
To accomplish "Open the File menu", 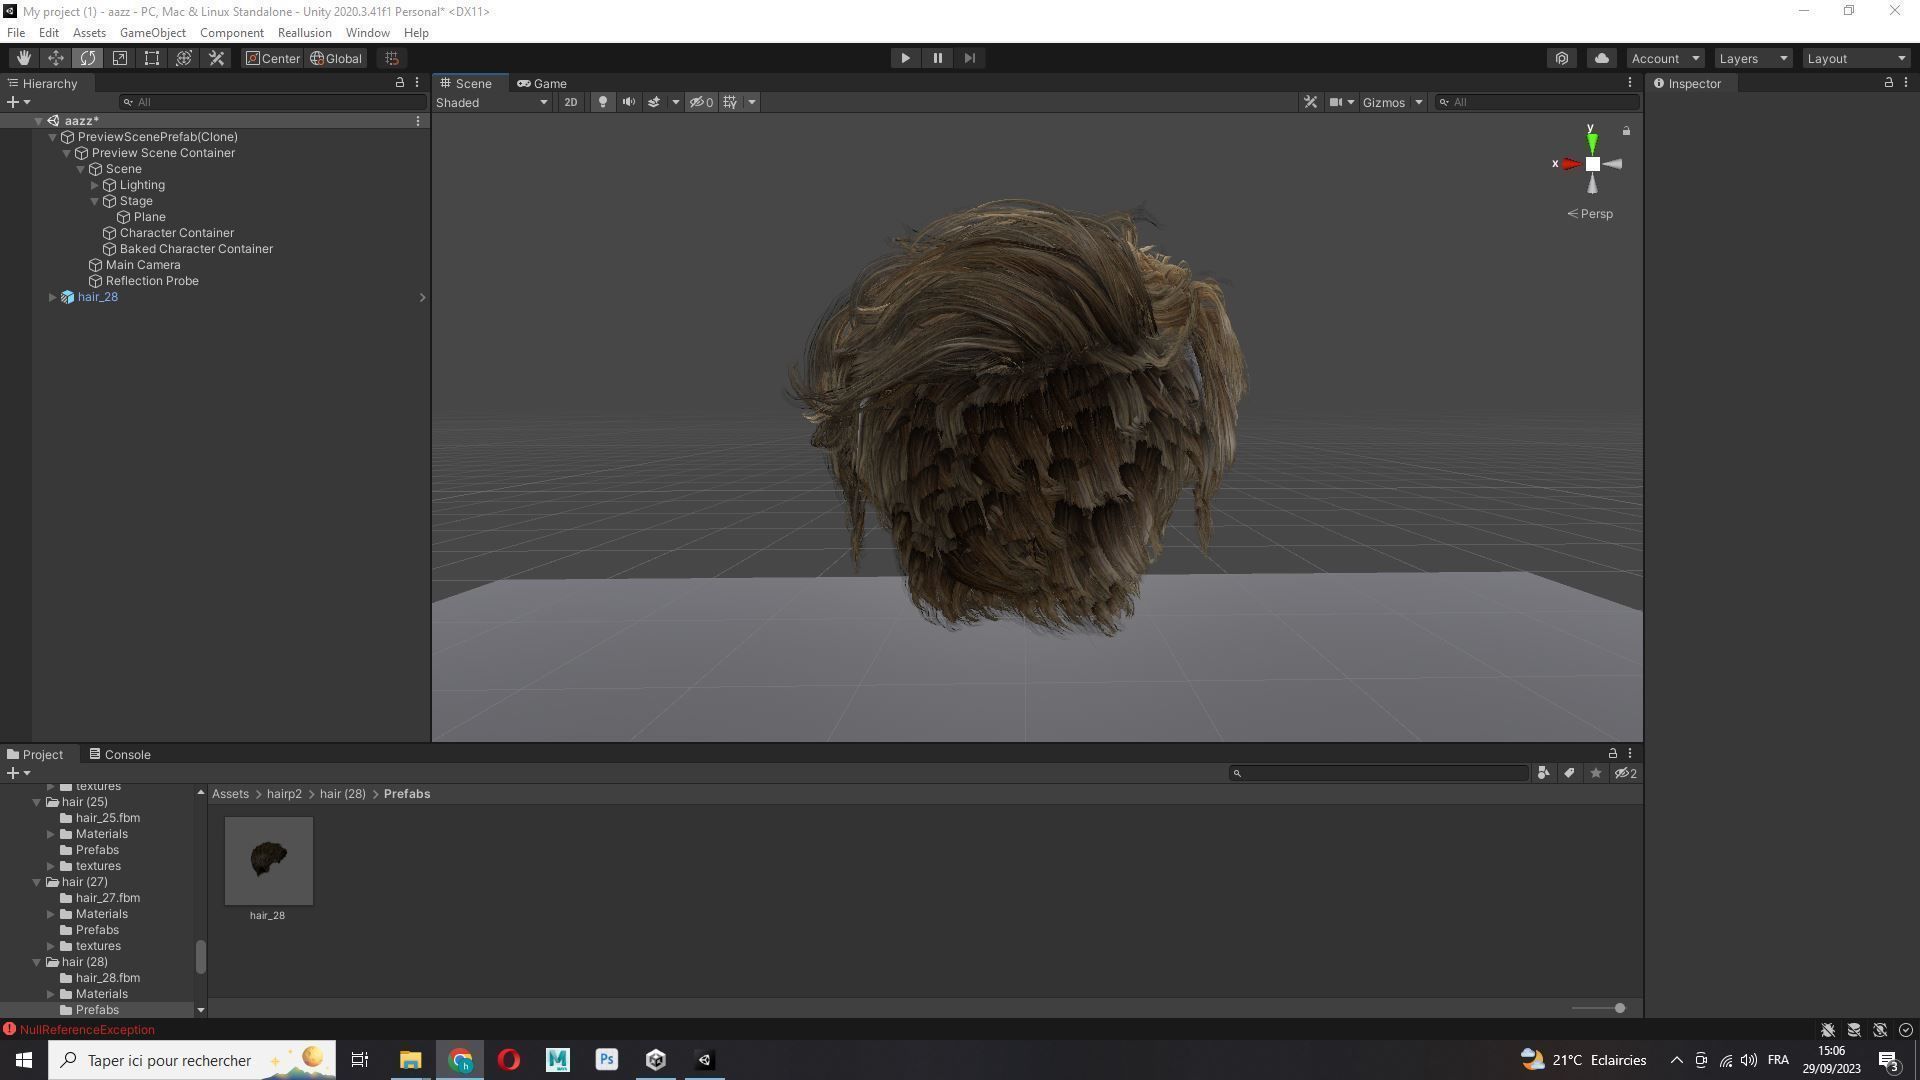I will [x=16, y=33].
